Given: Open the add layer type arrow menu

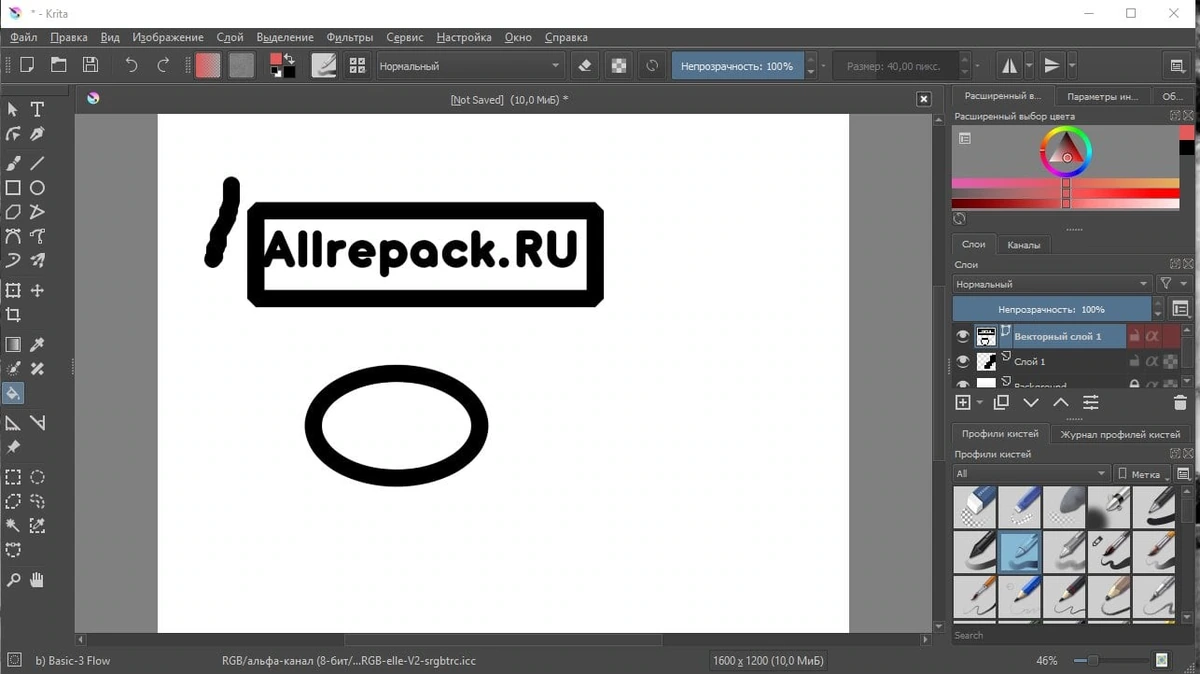Looking at the screenshot, I should pyautogui.click(x=979, y=403).
